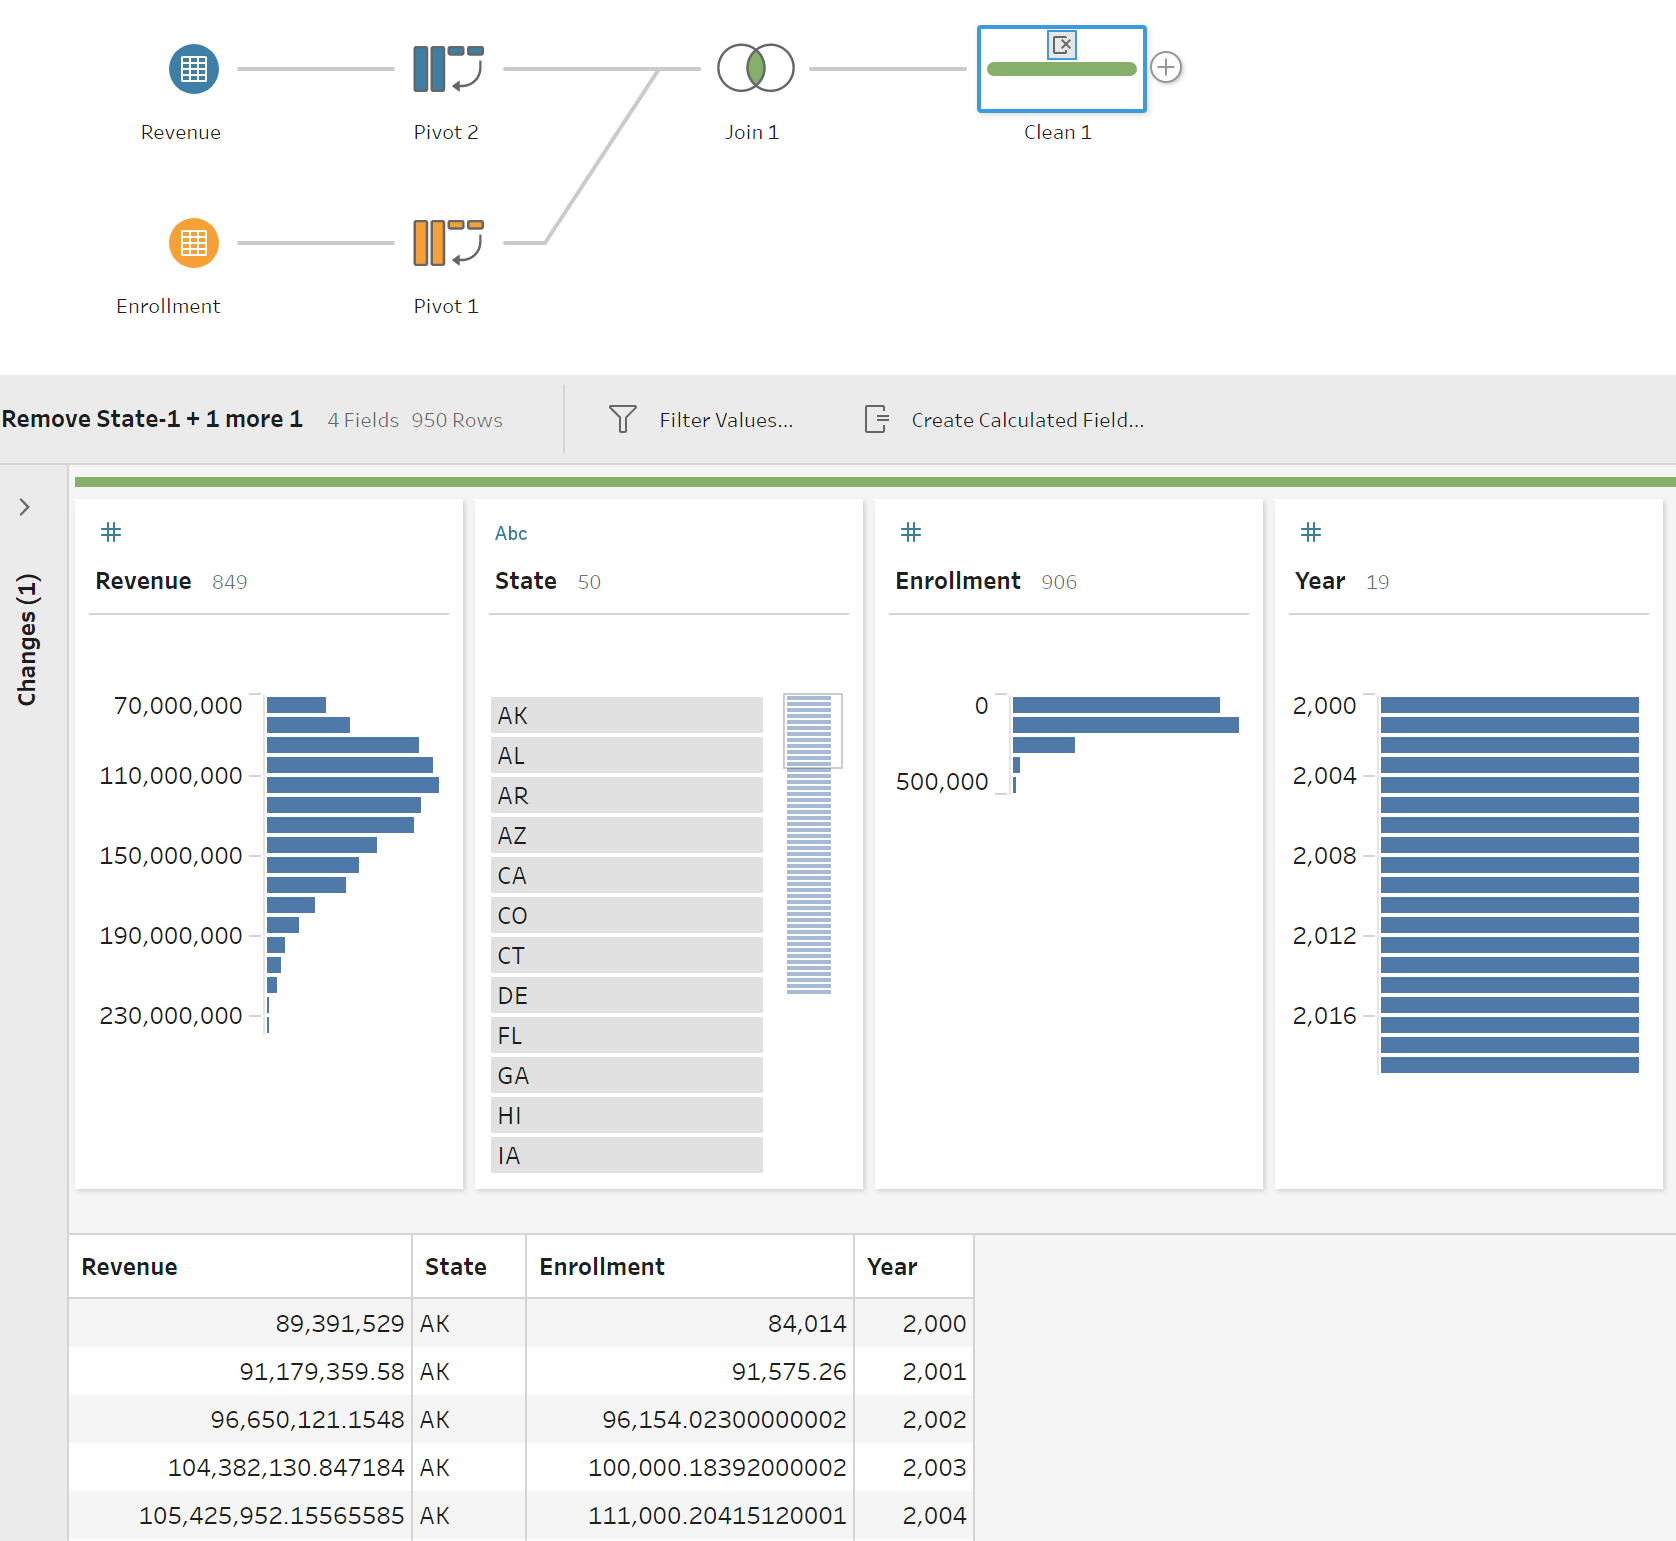Click the Pivot 1 step icon
This screenshot has height=1541, width=1676.
coord(448,243)
